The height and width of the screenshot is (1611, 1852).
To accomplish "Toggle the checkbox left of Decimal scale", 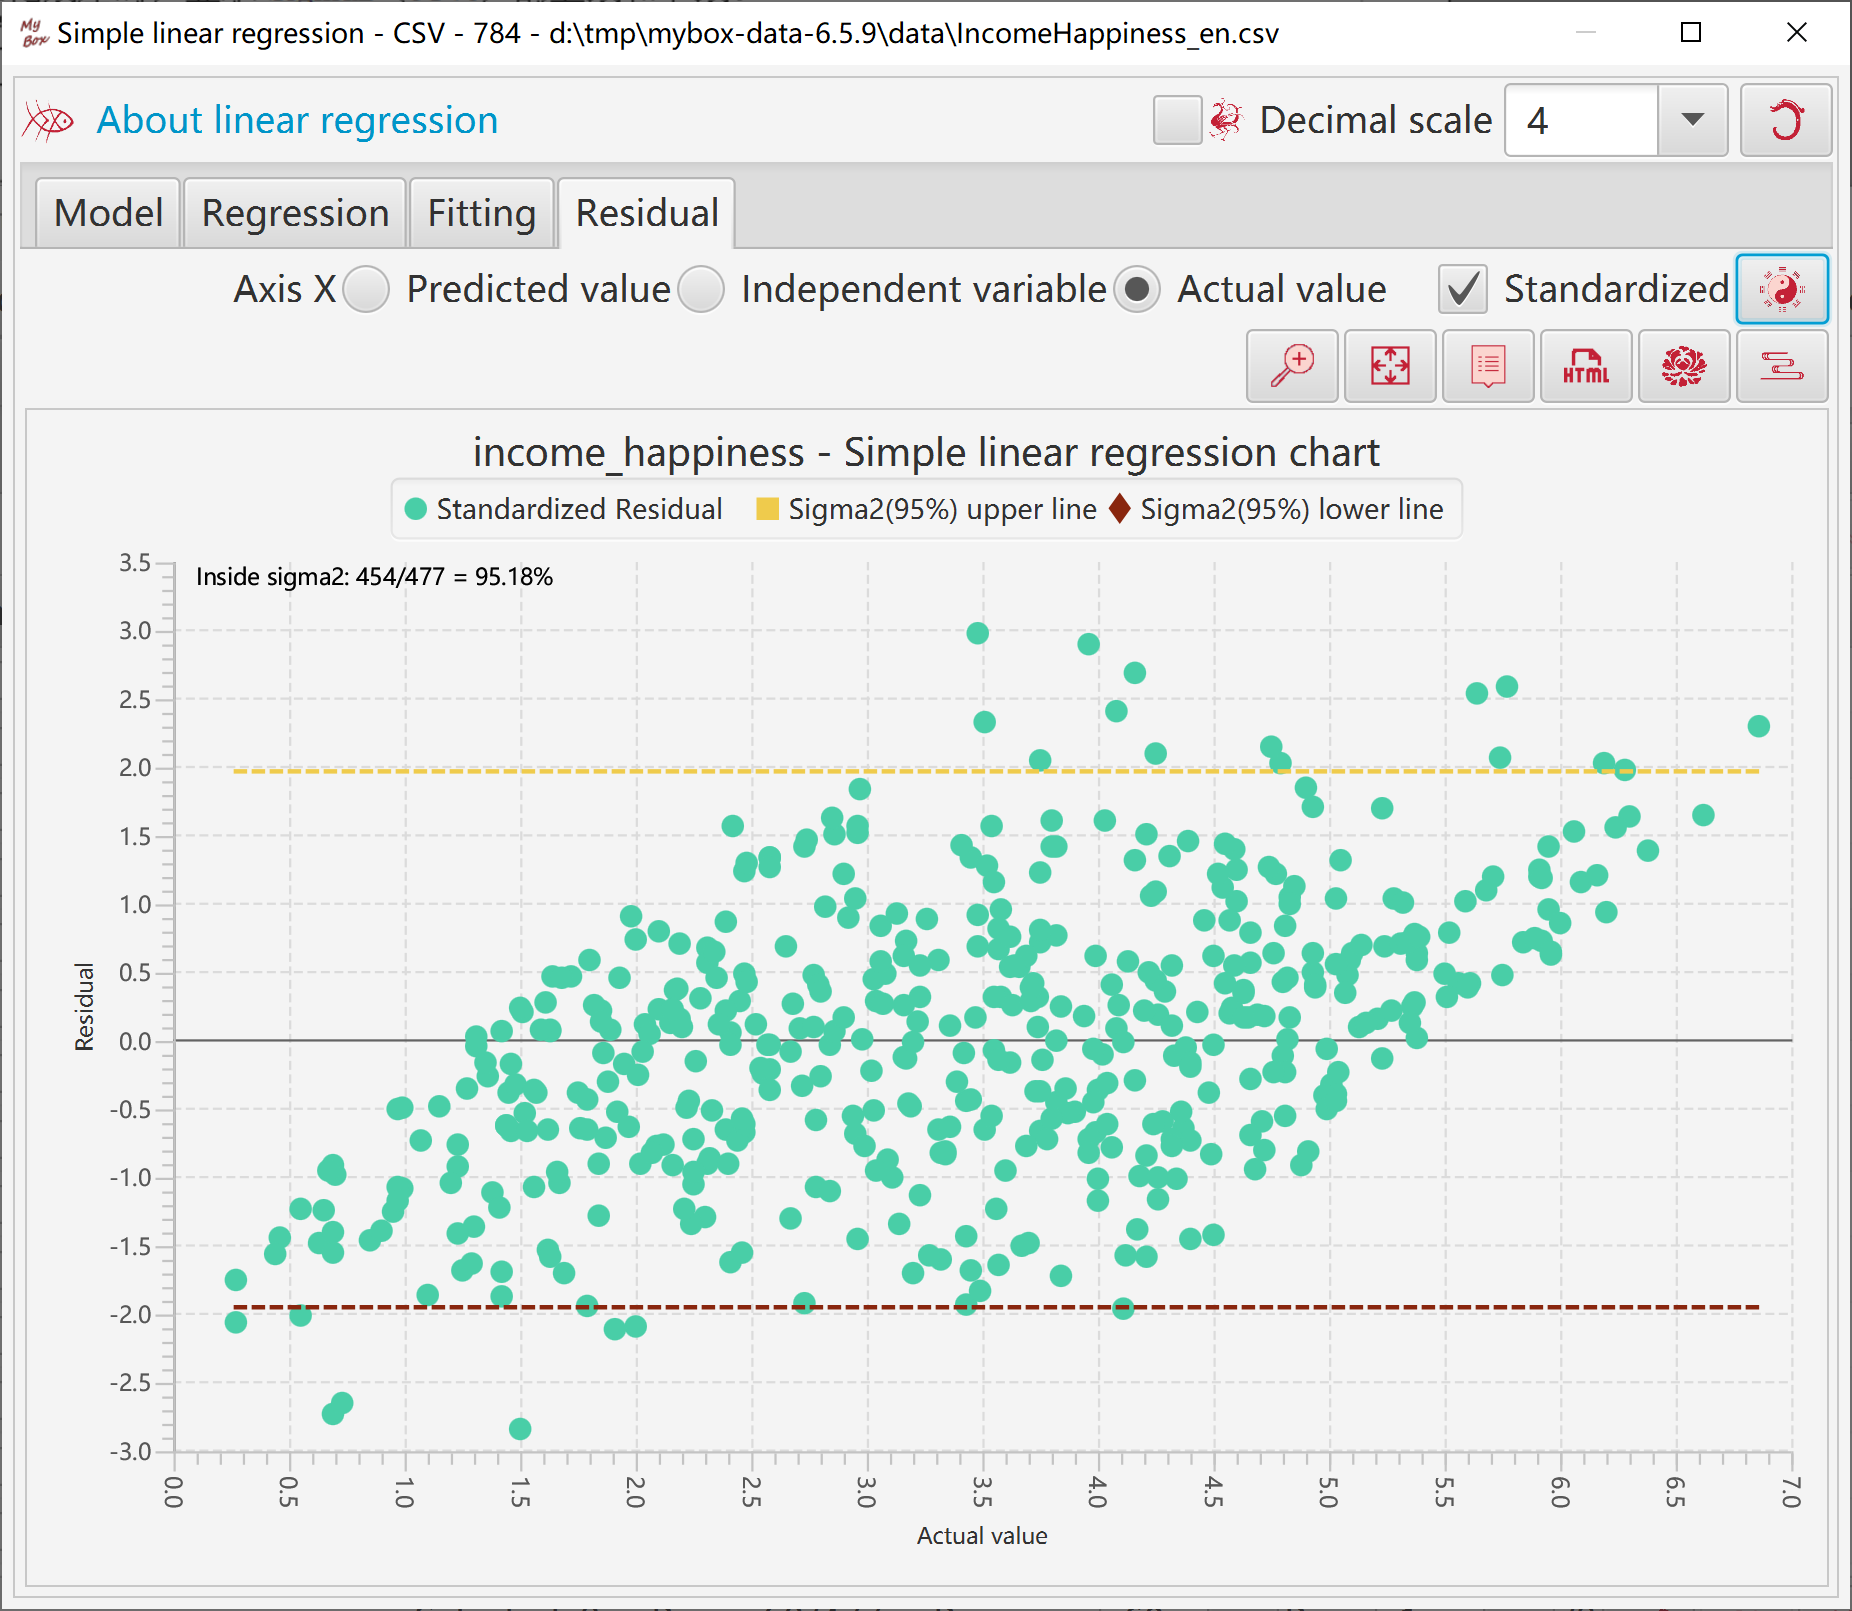I will [1177, 120].
